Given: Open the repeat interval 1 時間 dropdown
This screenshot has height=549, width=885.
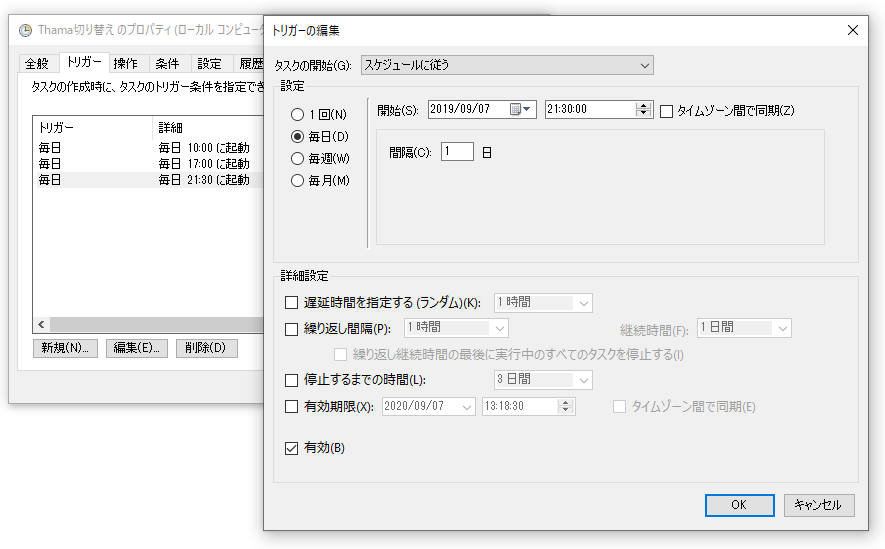Looking at the screenshot, I should click(456, 328).
